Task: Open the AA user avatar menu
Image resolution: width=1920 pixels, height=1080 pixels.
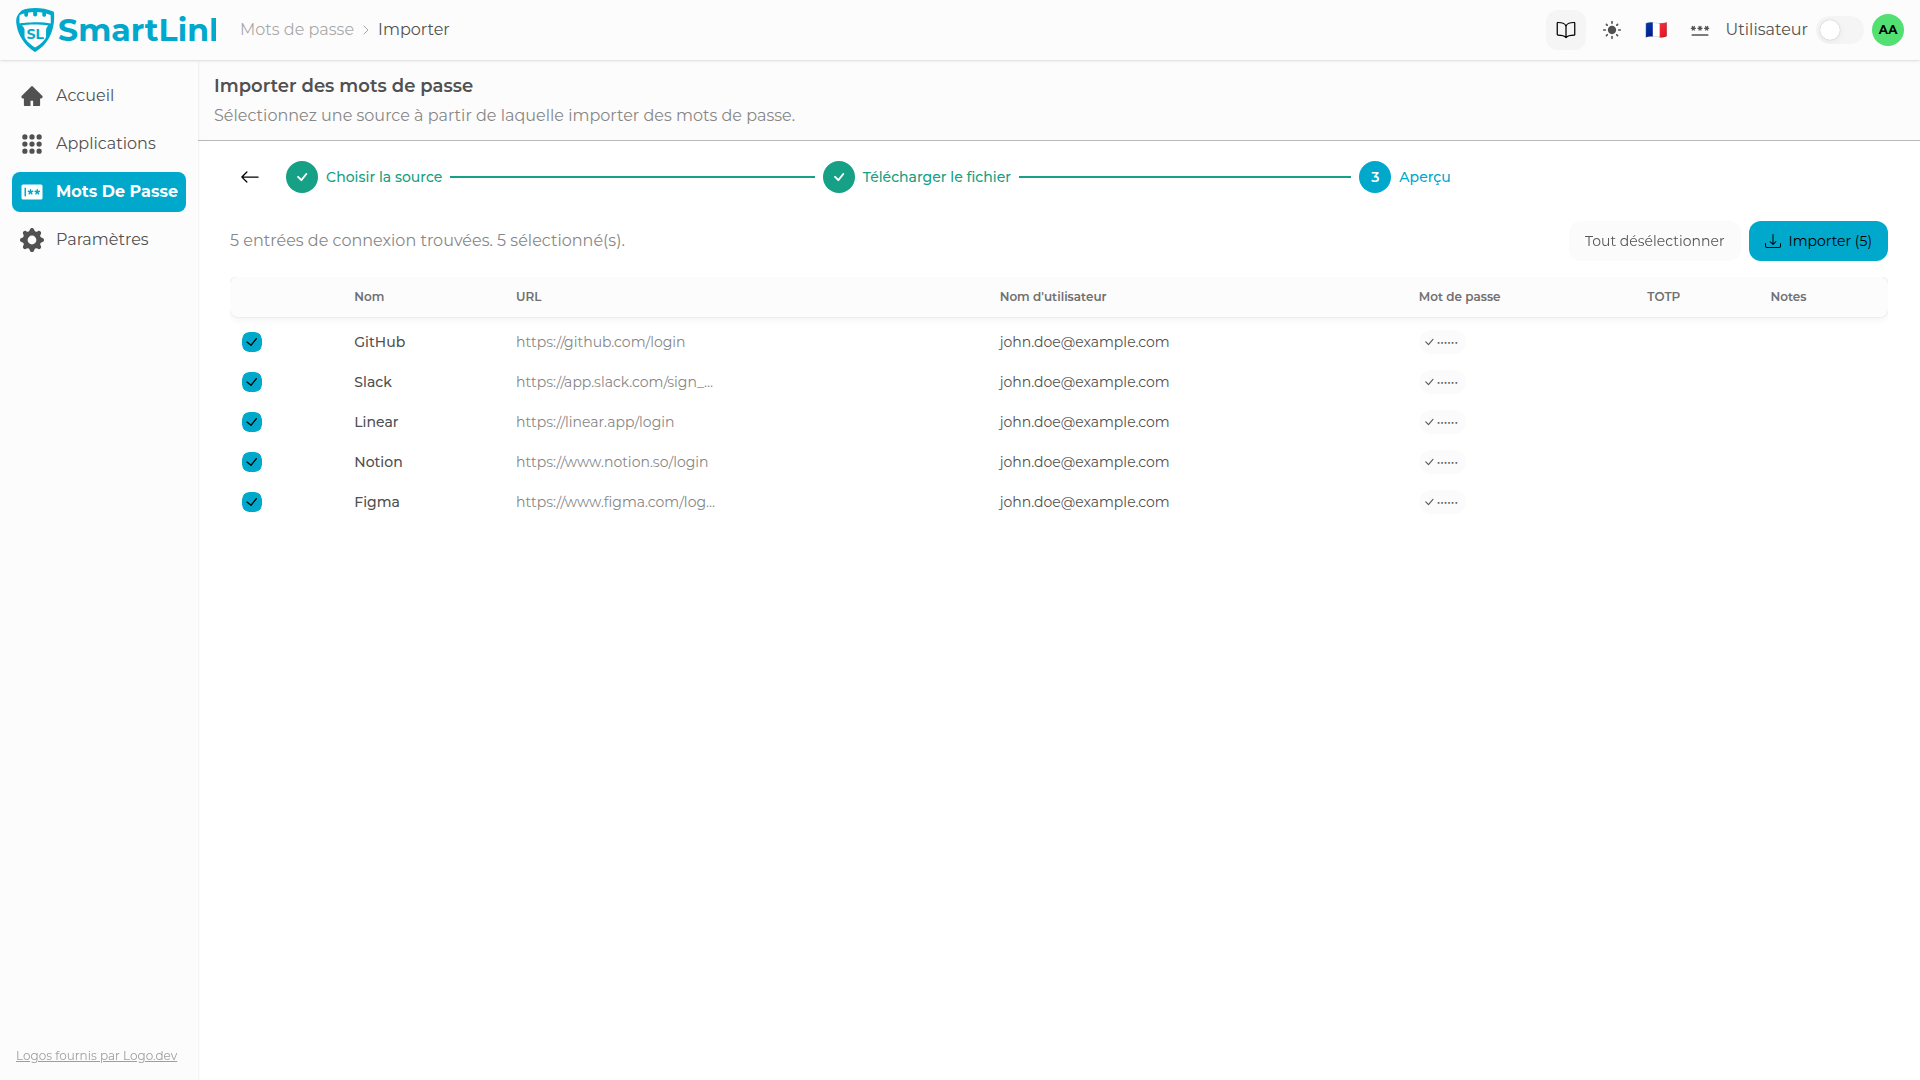Action: point(1887,30)
